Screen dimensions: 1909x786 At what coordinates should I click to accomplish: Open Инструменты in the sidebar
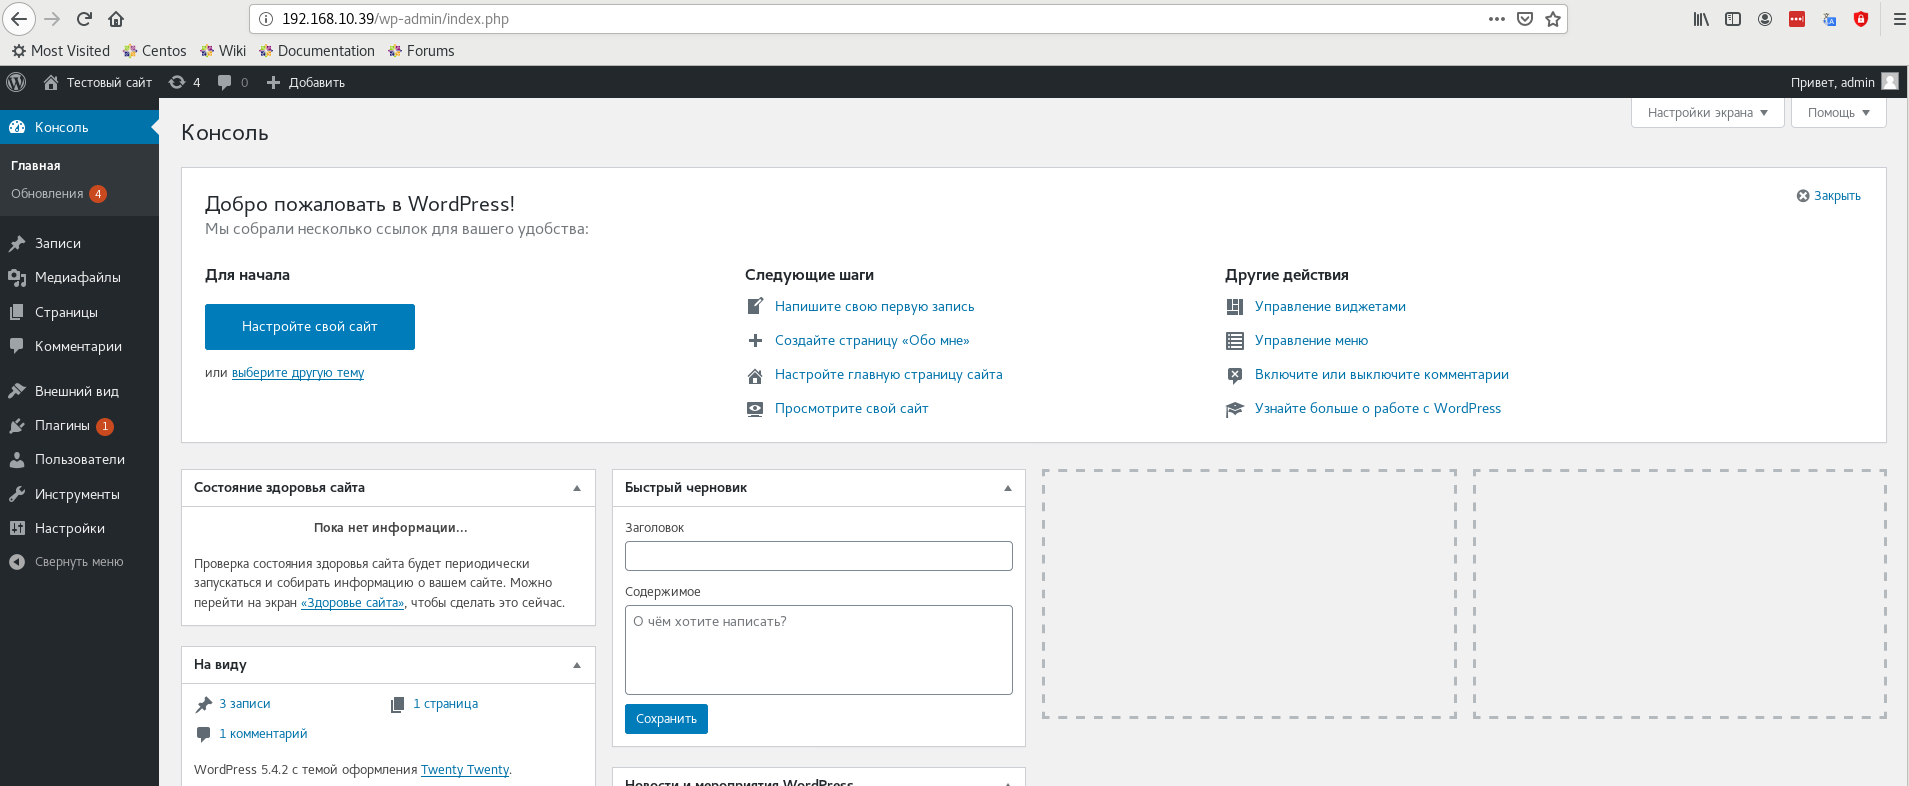79,494
